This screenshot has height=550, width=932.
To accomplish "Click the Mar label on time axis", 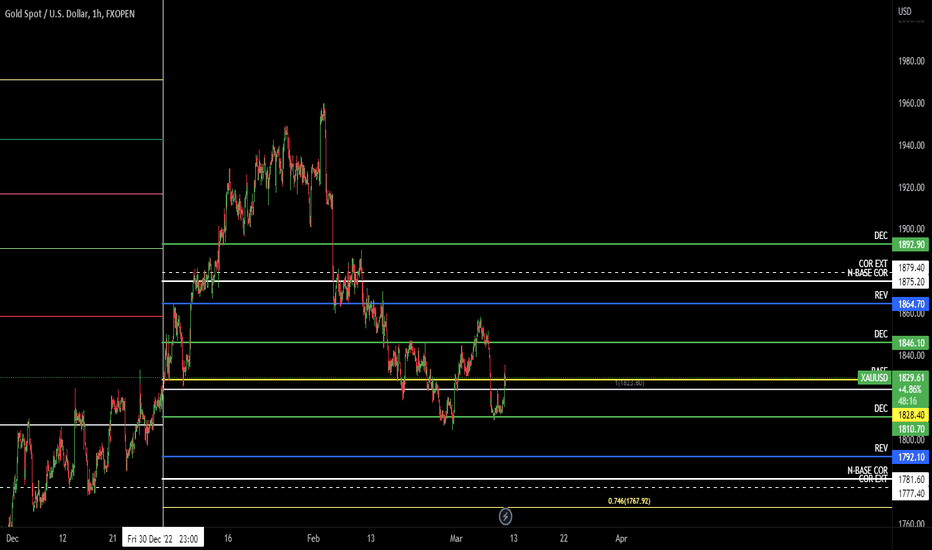I will coord(456,539).
